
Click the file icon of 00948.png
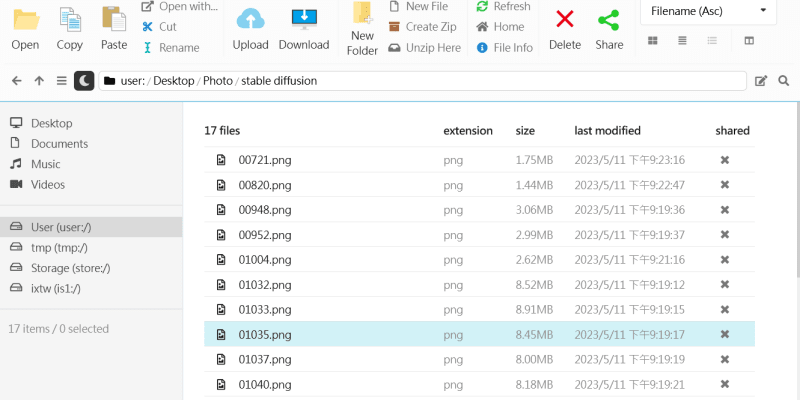[221, 210]
